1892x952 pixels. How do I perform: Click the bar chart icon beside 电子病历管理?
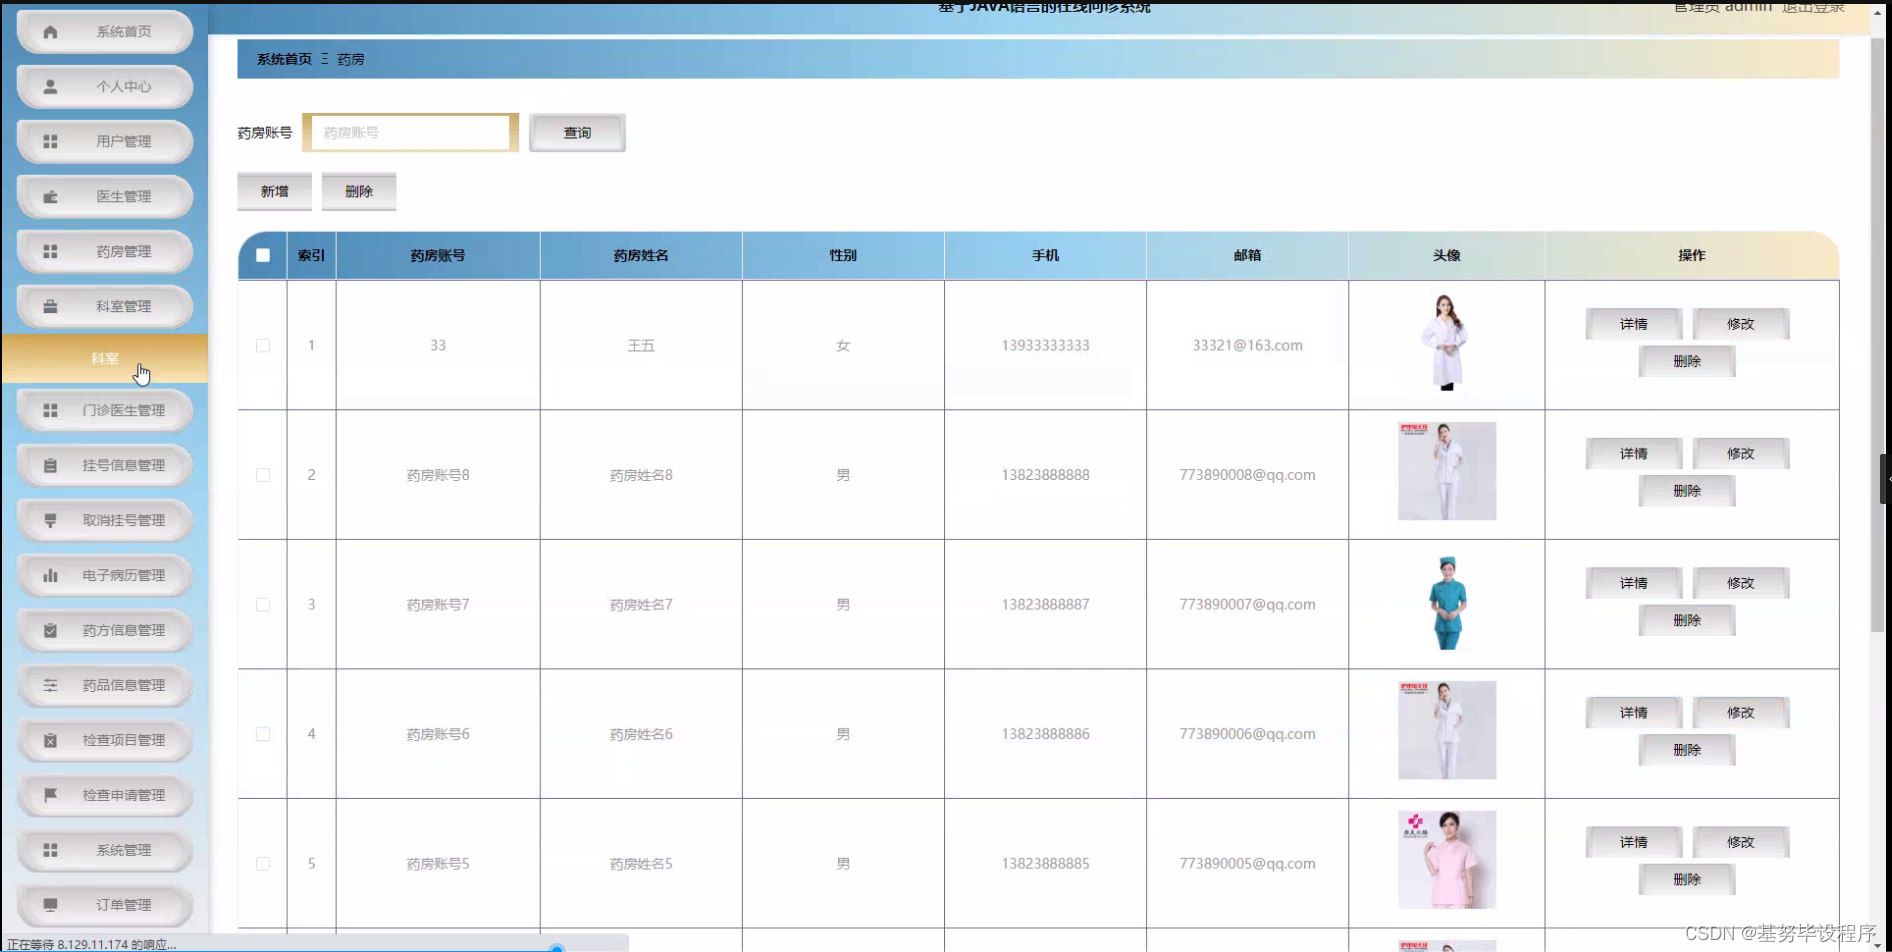click(x=50, y=576)
